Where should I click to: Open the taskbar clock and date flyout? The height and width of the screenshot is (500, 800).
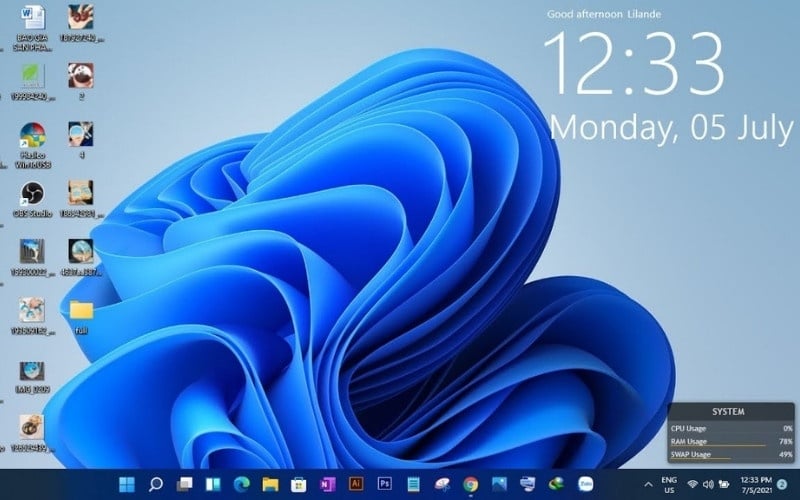(756, 485)
